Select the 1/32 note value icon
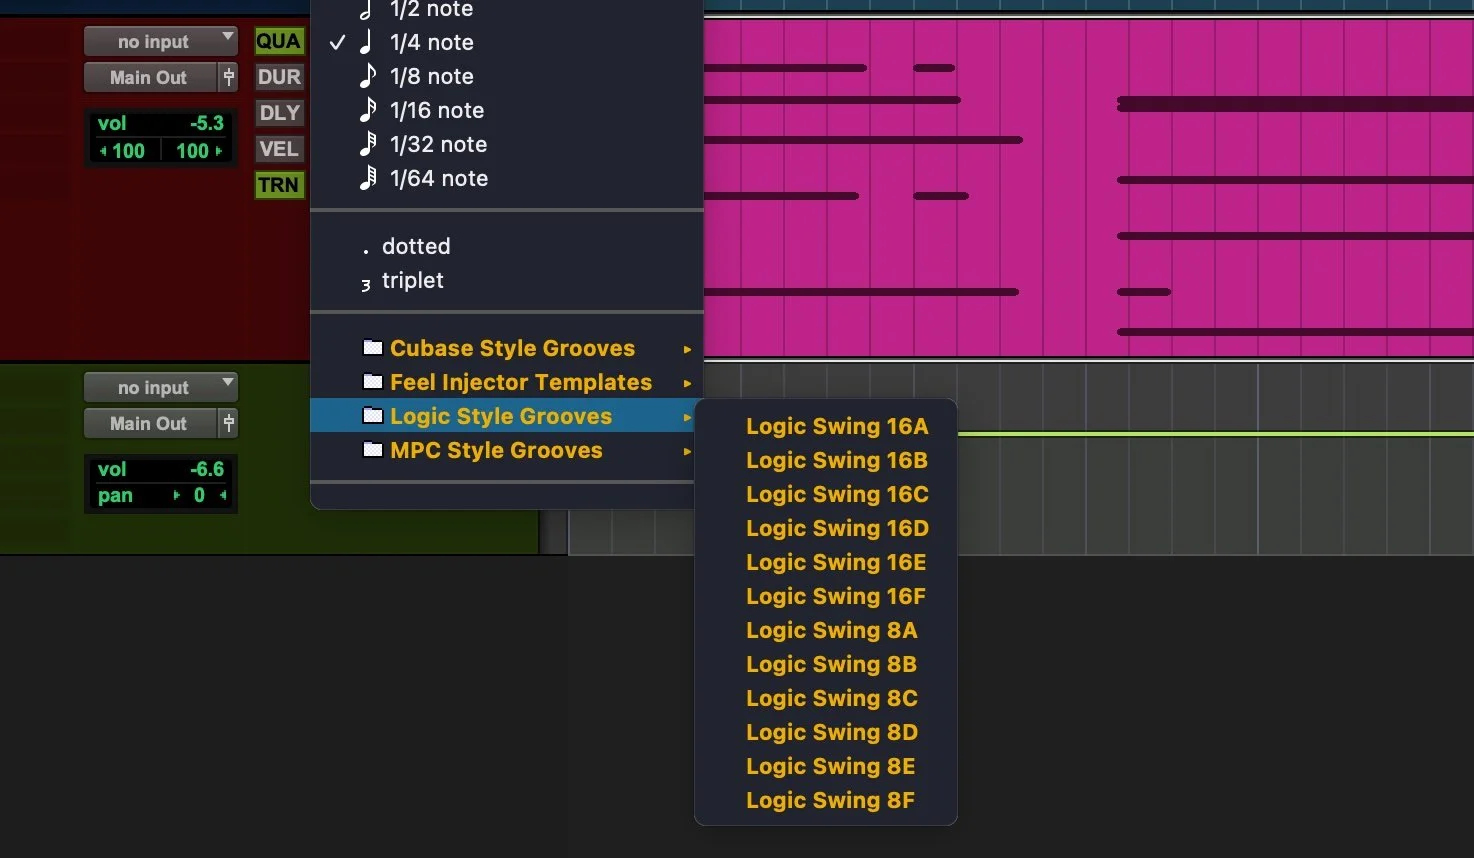This screenshot has height=858, width=1474. (x=369, y=144)
